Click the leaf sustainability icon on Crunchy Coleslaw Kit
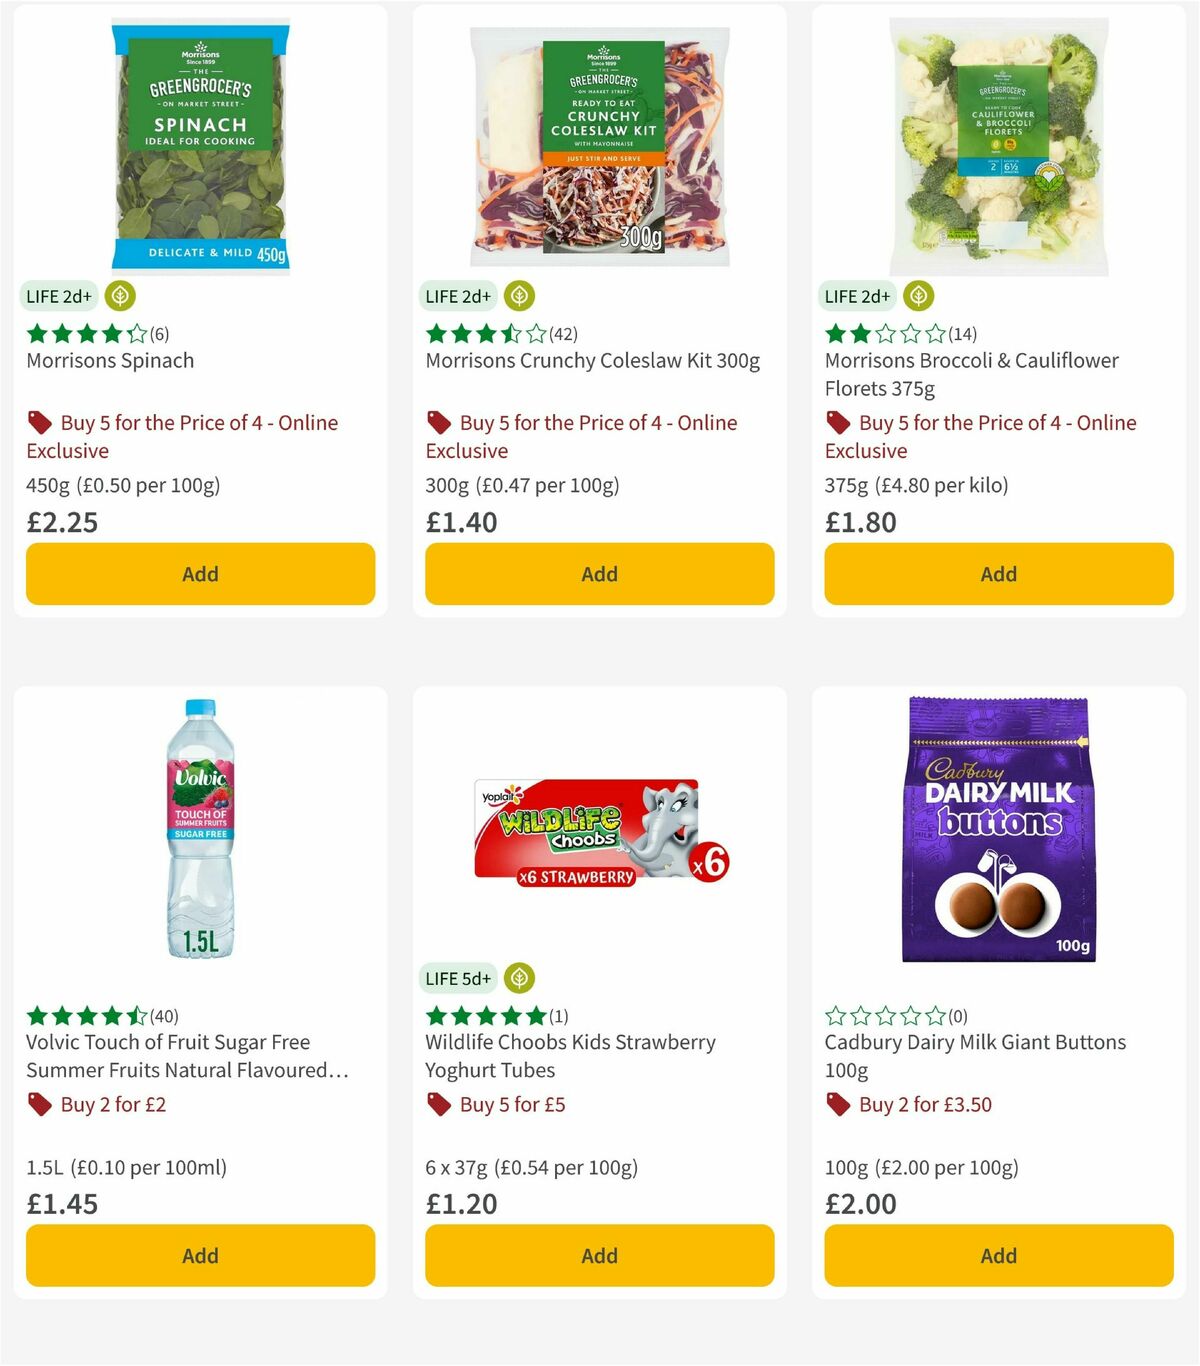Screen dimensions: 1200x1366 519,296
